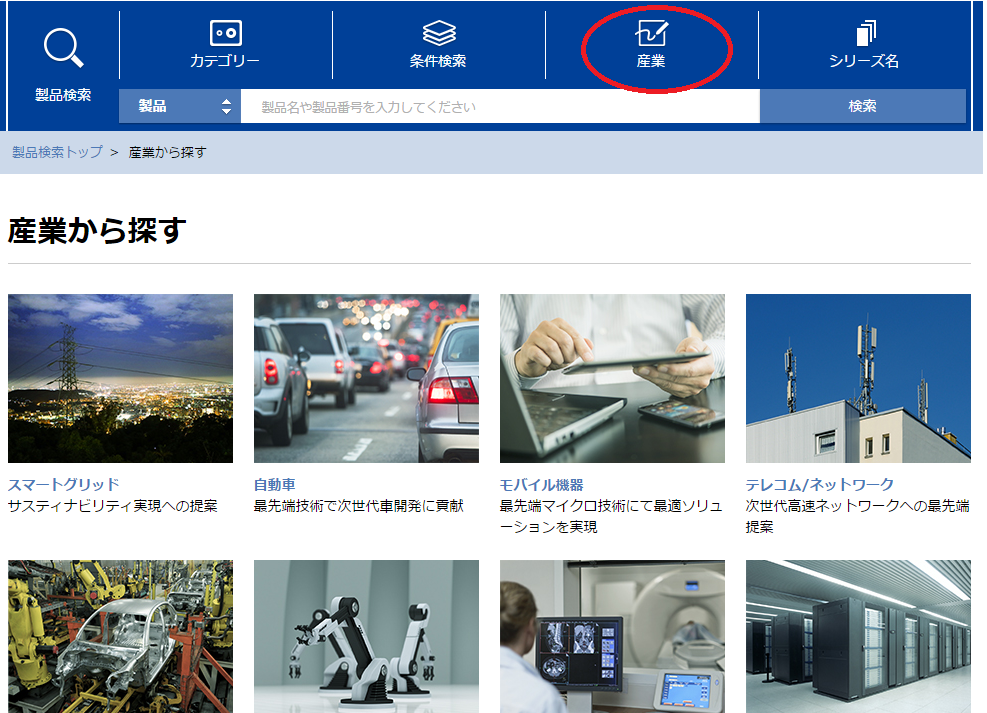The height and width of the screenshot is (713, 987).
Task: Select the server room data center thumbnail
Action: pyautogui.click(x=858, y=636)
